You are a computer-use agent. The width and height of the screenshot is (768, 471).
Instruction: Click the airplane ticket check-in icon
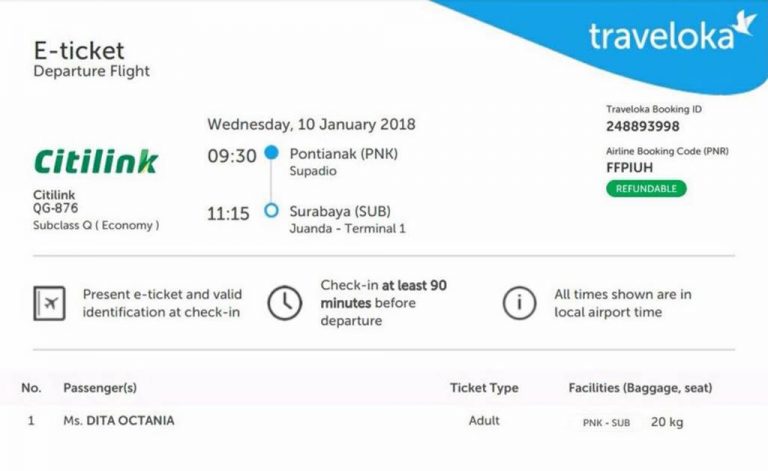49,303
